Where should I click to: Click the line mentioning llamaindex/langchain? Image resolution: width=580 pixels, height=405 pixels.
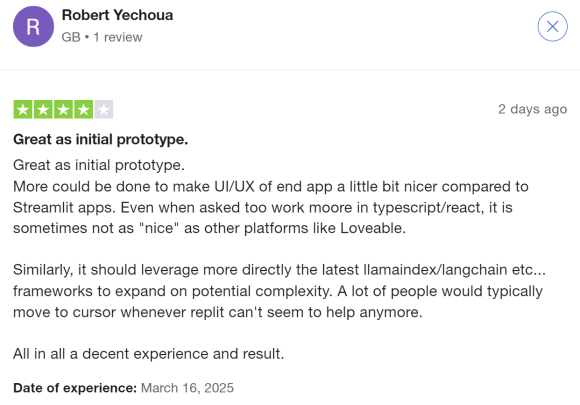pos(279,270)
